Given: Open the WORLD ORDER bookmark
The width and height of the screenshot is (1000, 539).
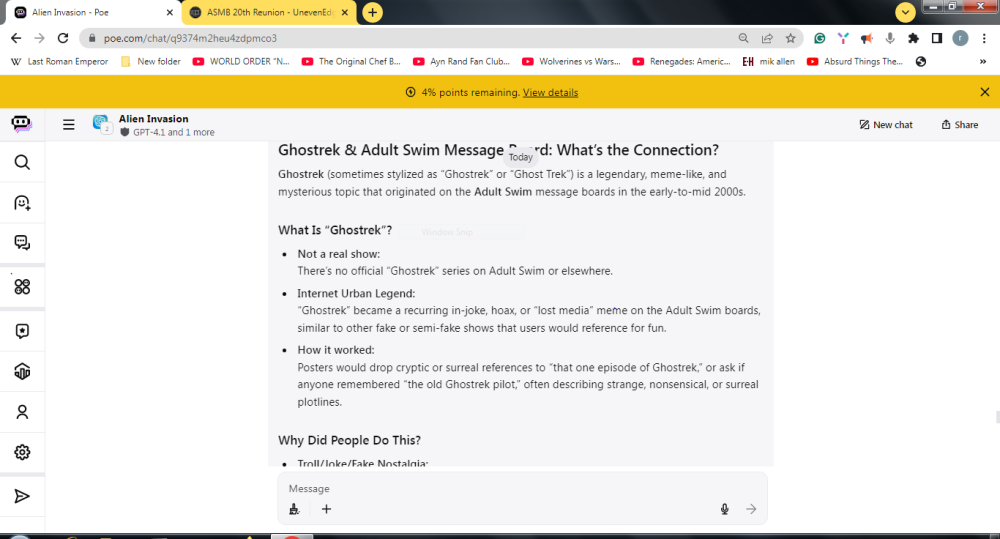Looking at the screenshot, I should pos(242,62).
